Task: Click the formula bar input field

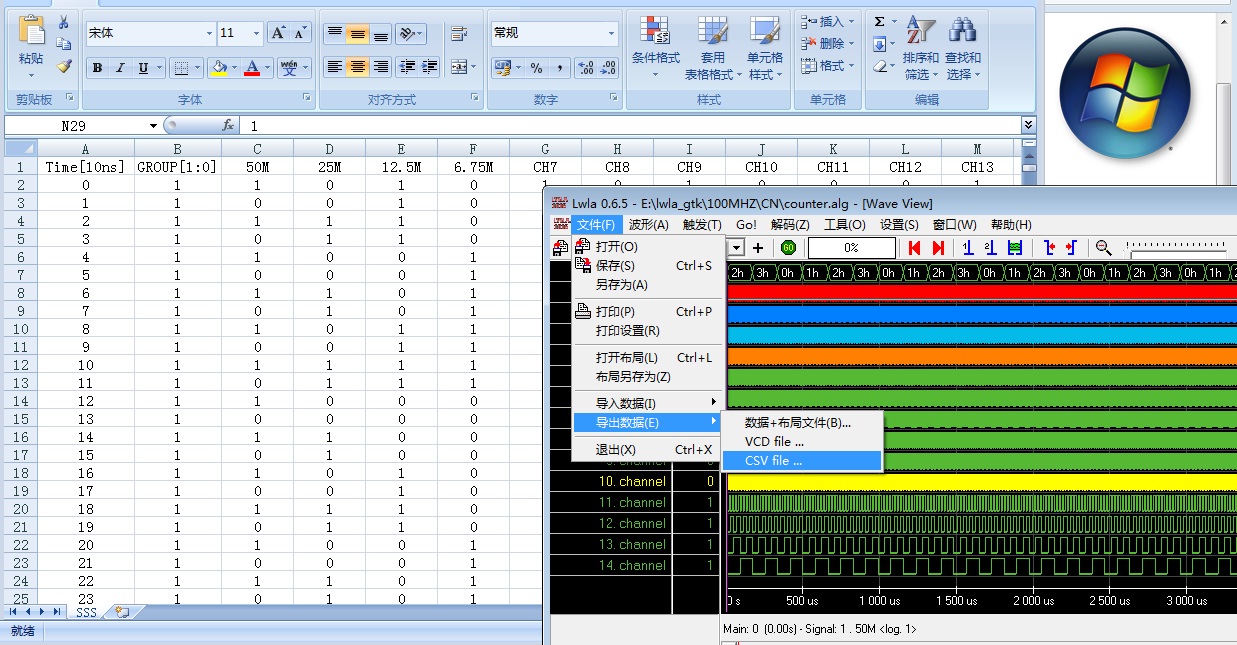Action: coord(630,126)
